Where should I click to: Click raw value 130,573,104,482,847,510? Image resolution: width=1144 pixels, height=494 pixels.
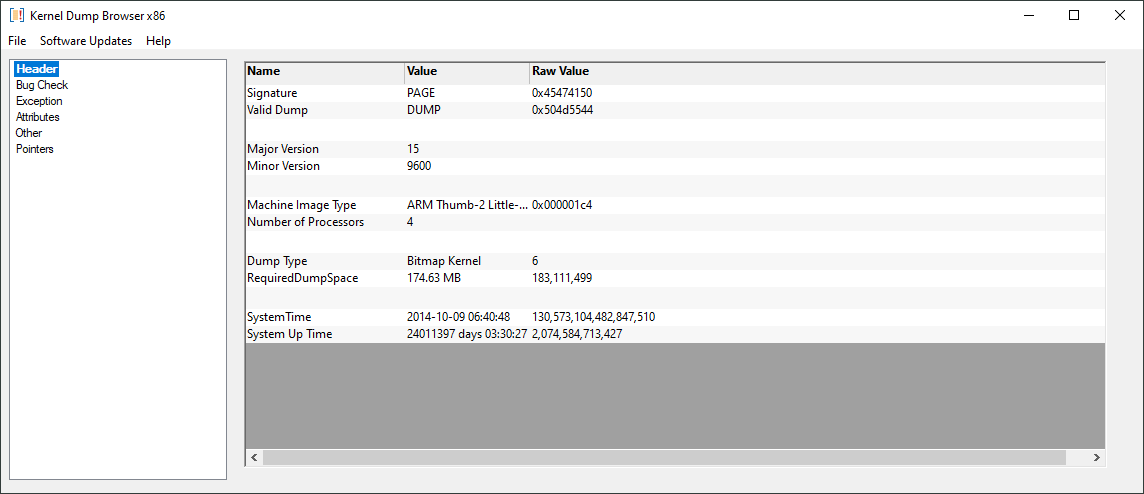[593, 317]
